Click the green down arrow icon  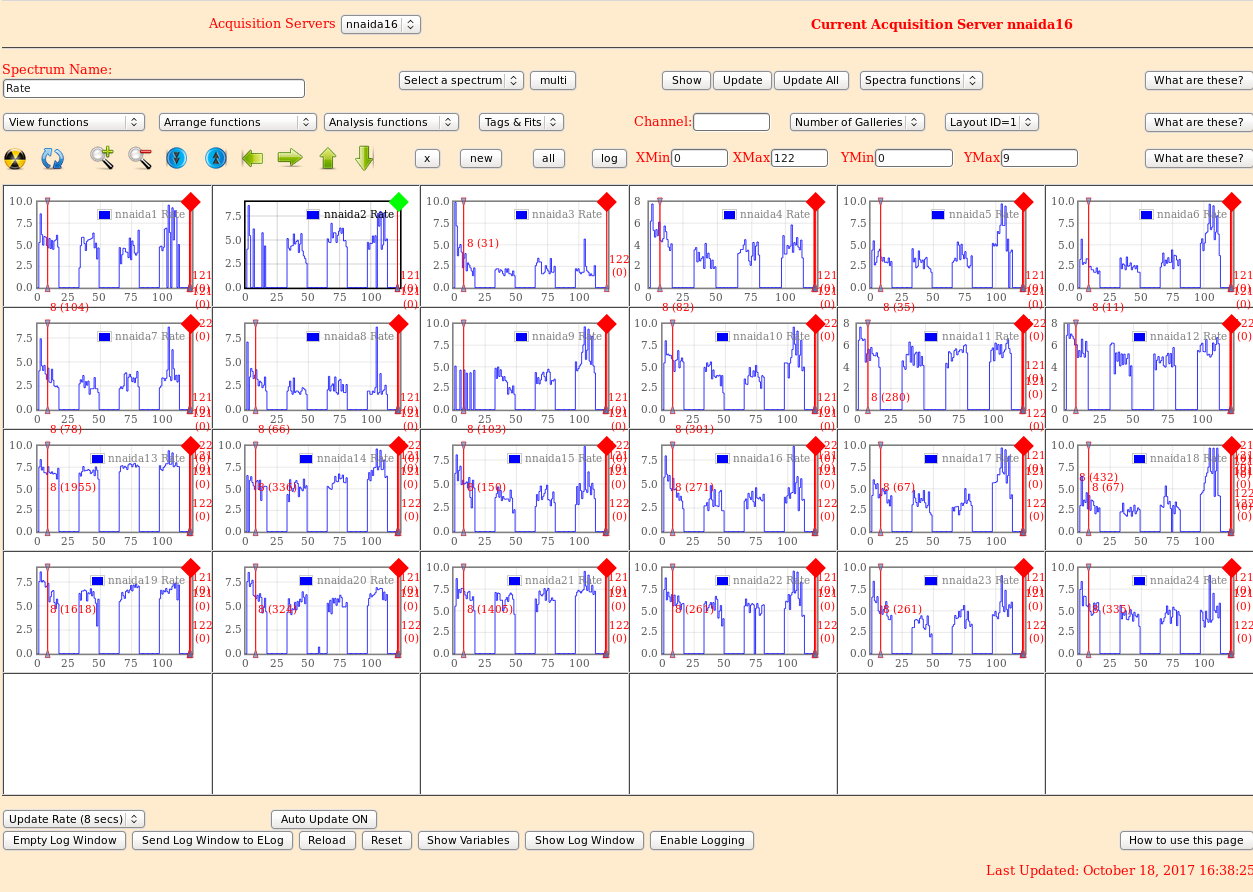click(x=364, y=158)
